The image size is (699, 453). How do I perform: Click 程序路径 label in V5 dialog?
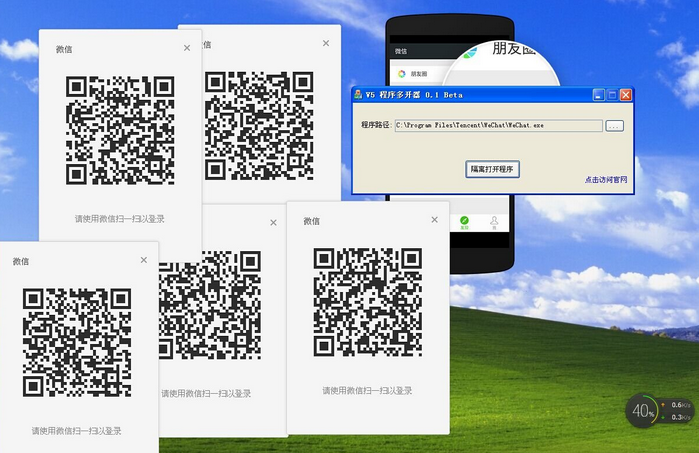click(x=375, y=125)
